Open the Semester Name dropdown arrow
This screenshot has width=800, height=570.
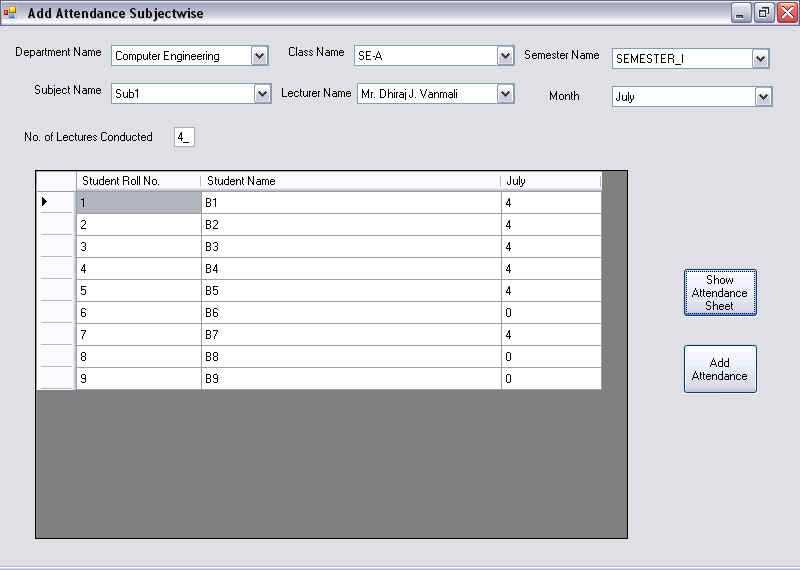pyautogui.click(x=760, y=59)
